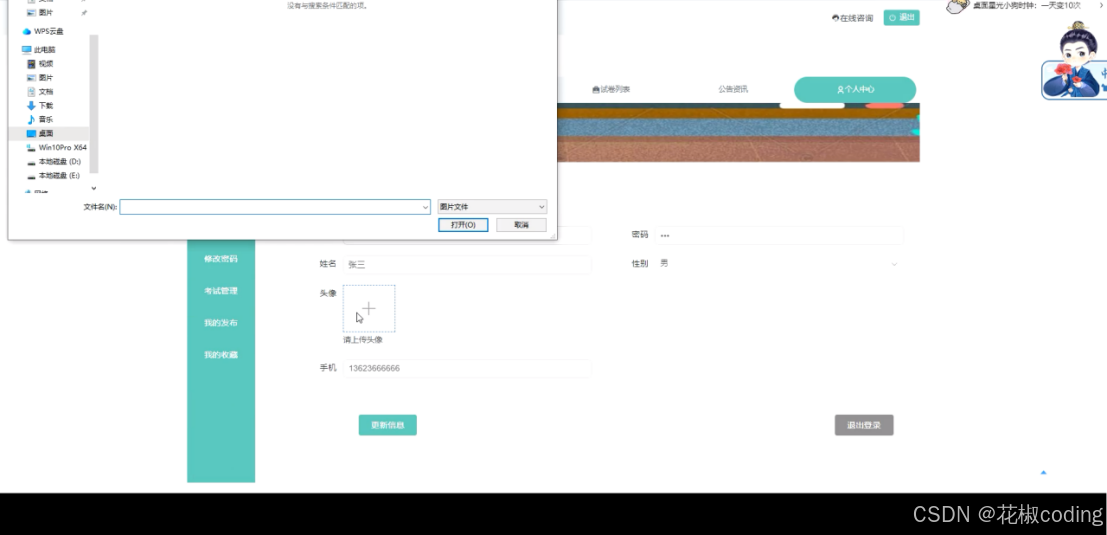The width and height of the screenshot is (1107, 535).
Task: Click the 取消 button in file dialog
Action: pyautogui.click(x=521, y=225)
